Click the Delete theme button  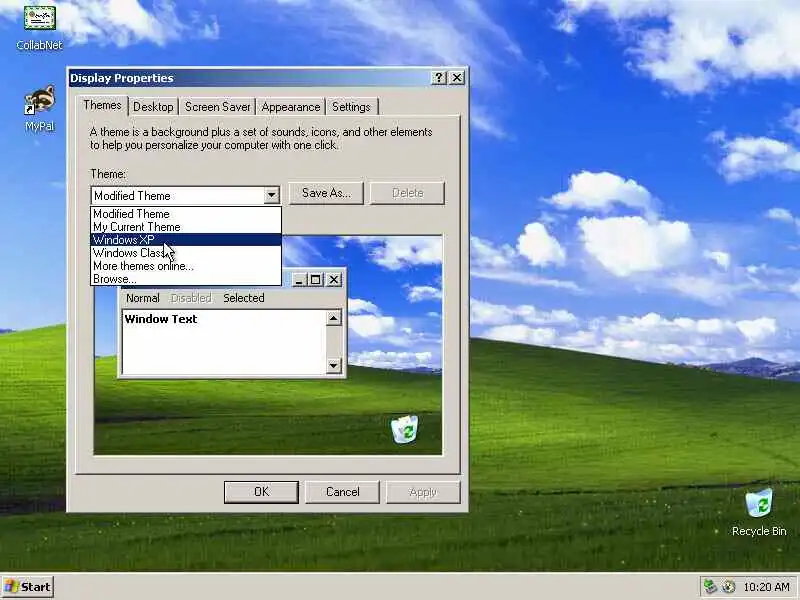pyautogui.click(x=407, y=193)
